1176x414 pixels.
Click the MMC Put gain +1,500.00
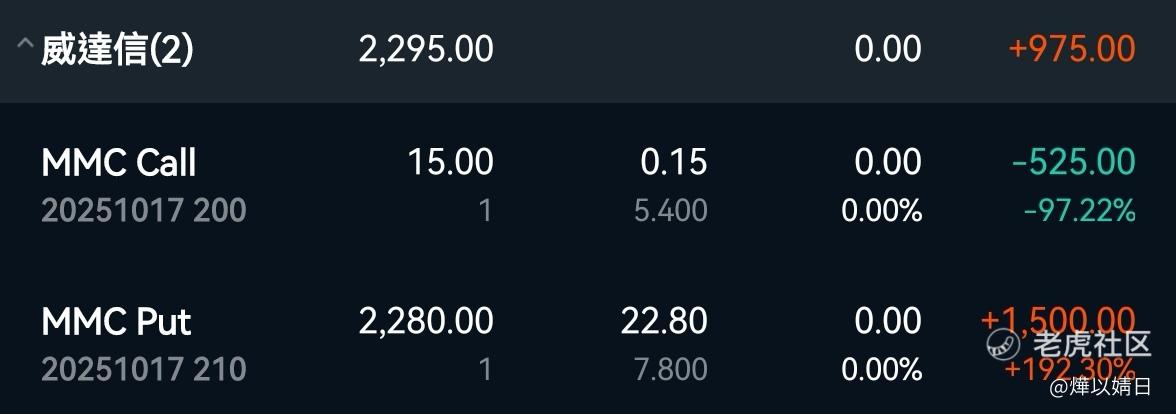[x=1058, y=319]
